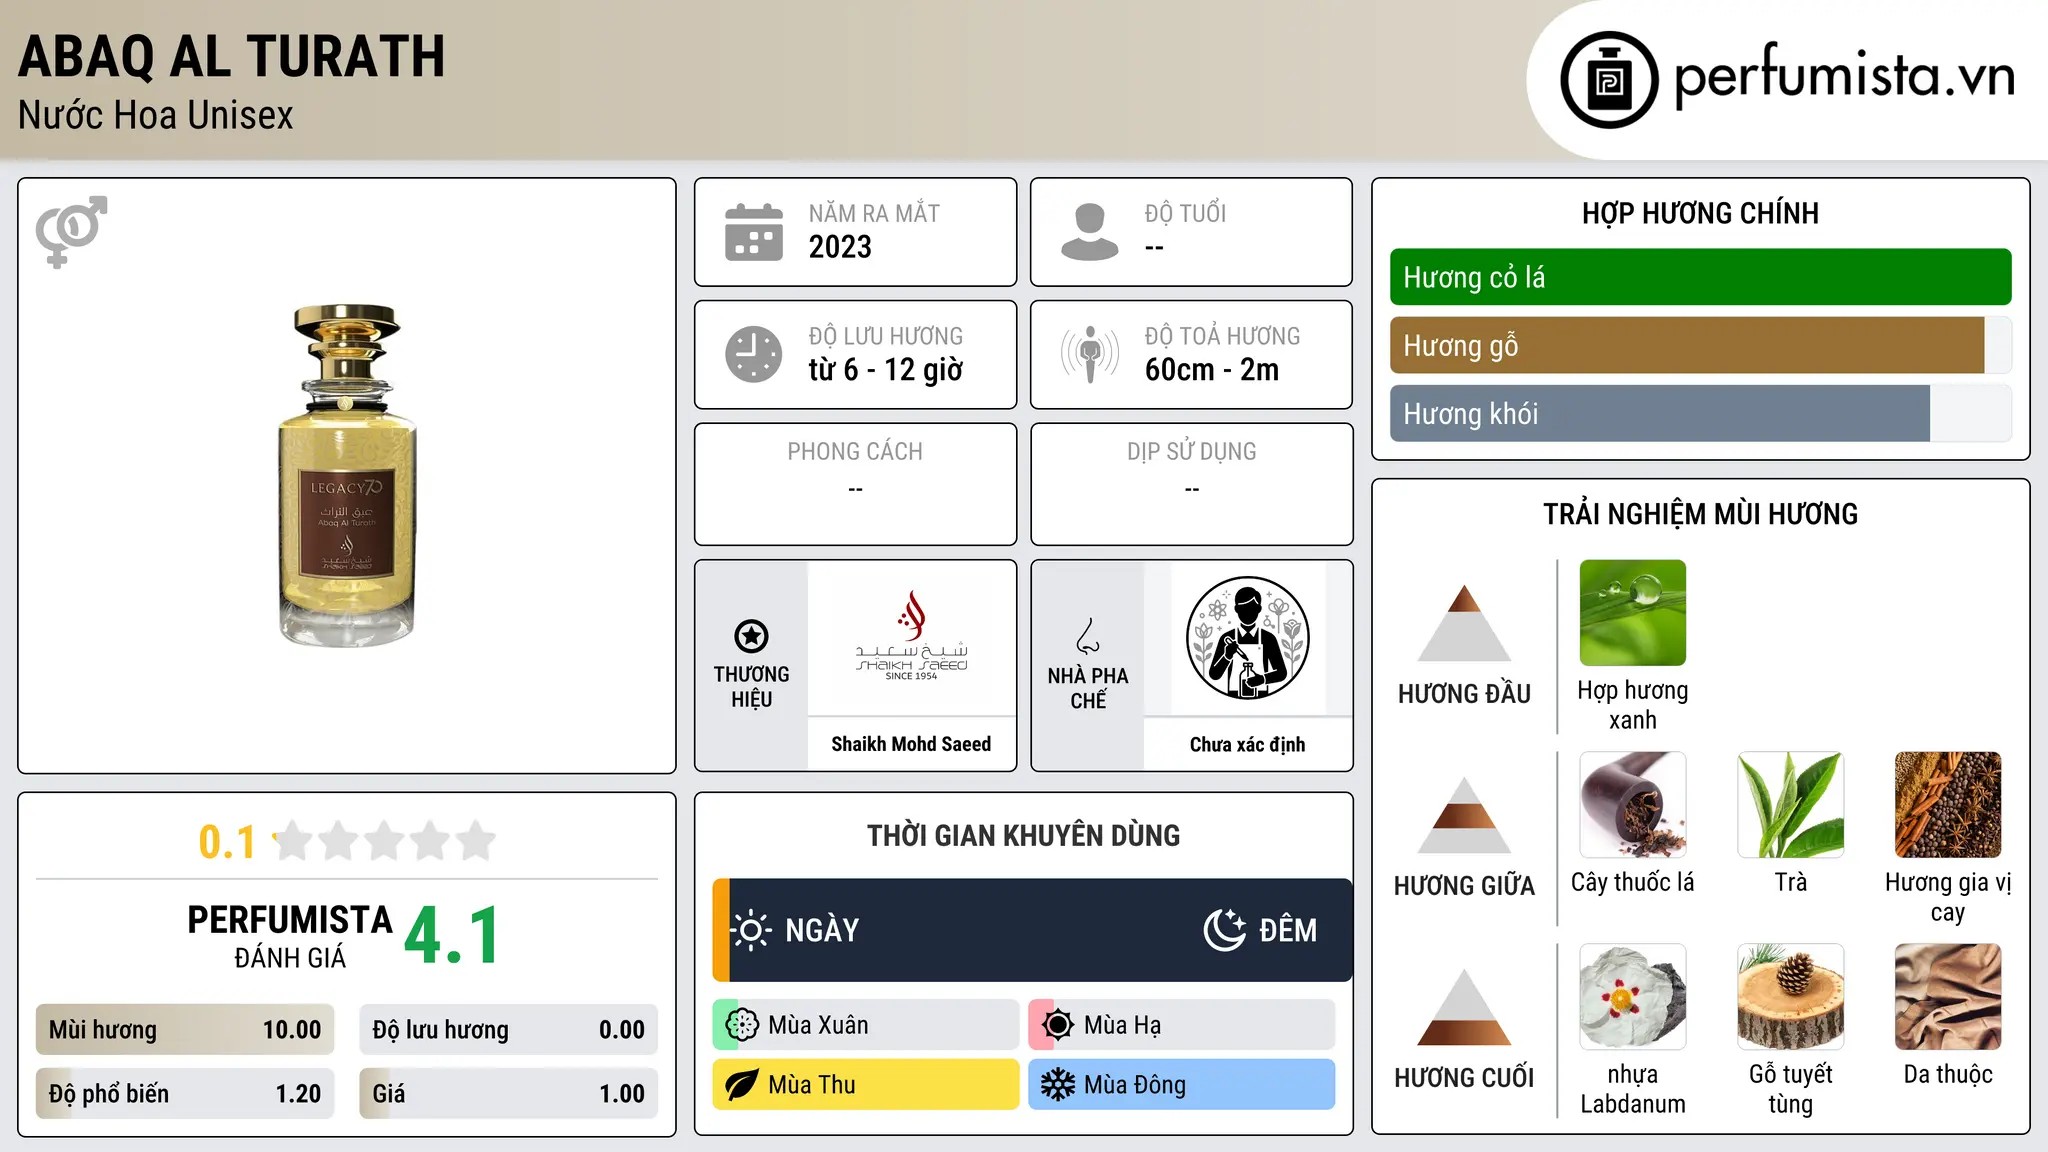Click the unisex gender symbol icon
The width and height of the screenshot is (2048, 1152).
coord(71,232)
